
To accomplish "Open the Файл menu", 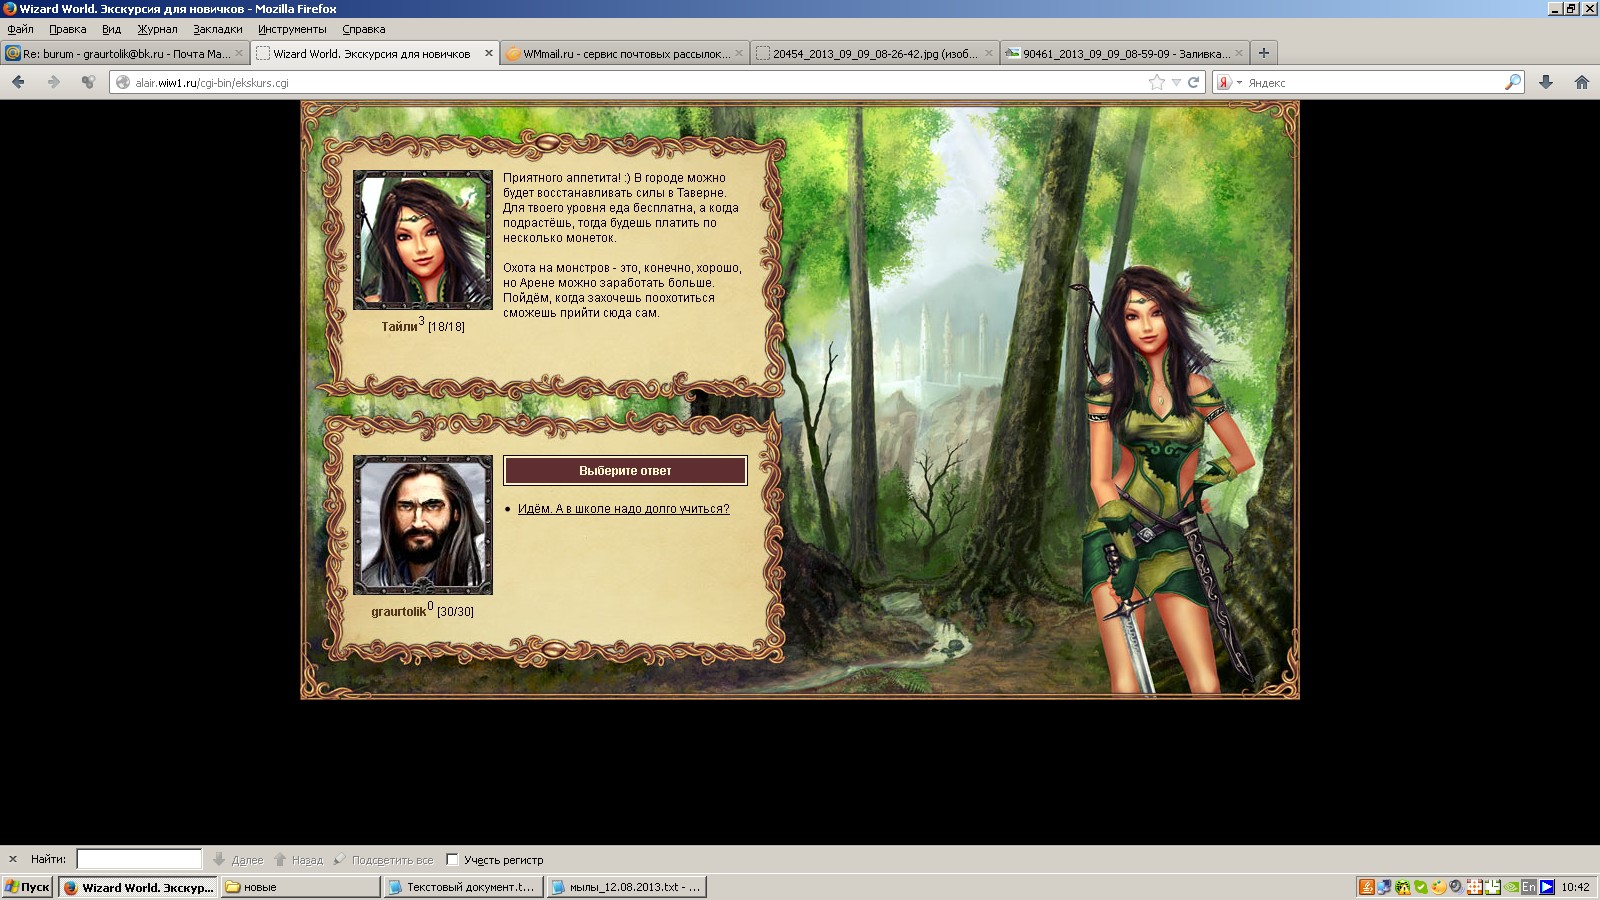I will [20, 29].
